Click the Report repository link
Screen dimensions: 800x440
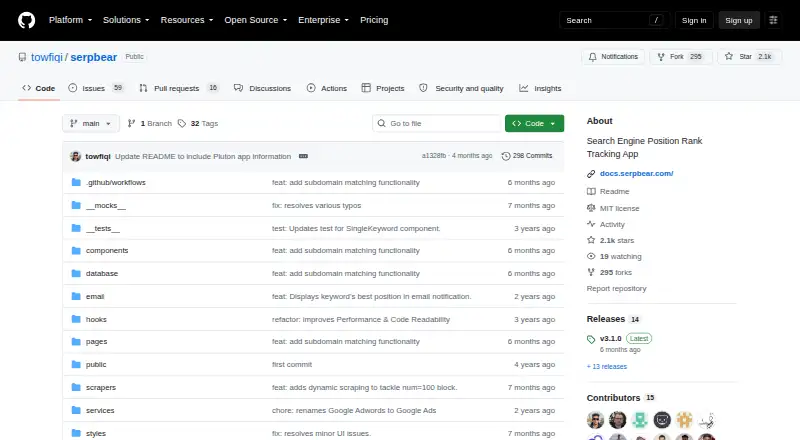[616, 288]
